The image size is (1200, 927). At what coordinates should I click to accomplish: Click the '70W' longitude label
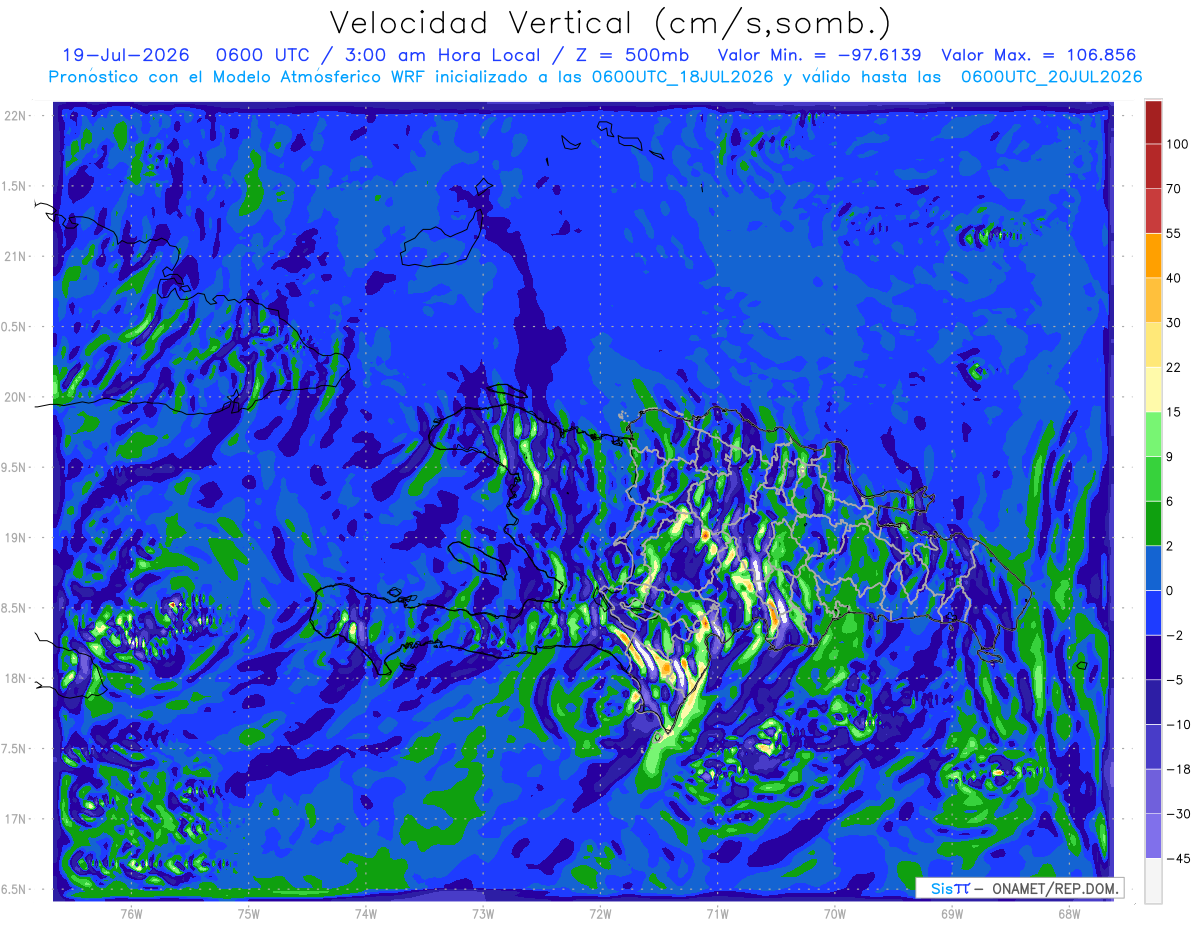point(834,914)
